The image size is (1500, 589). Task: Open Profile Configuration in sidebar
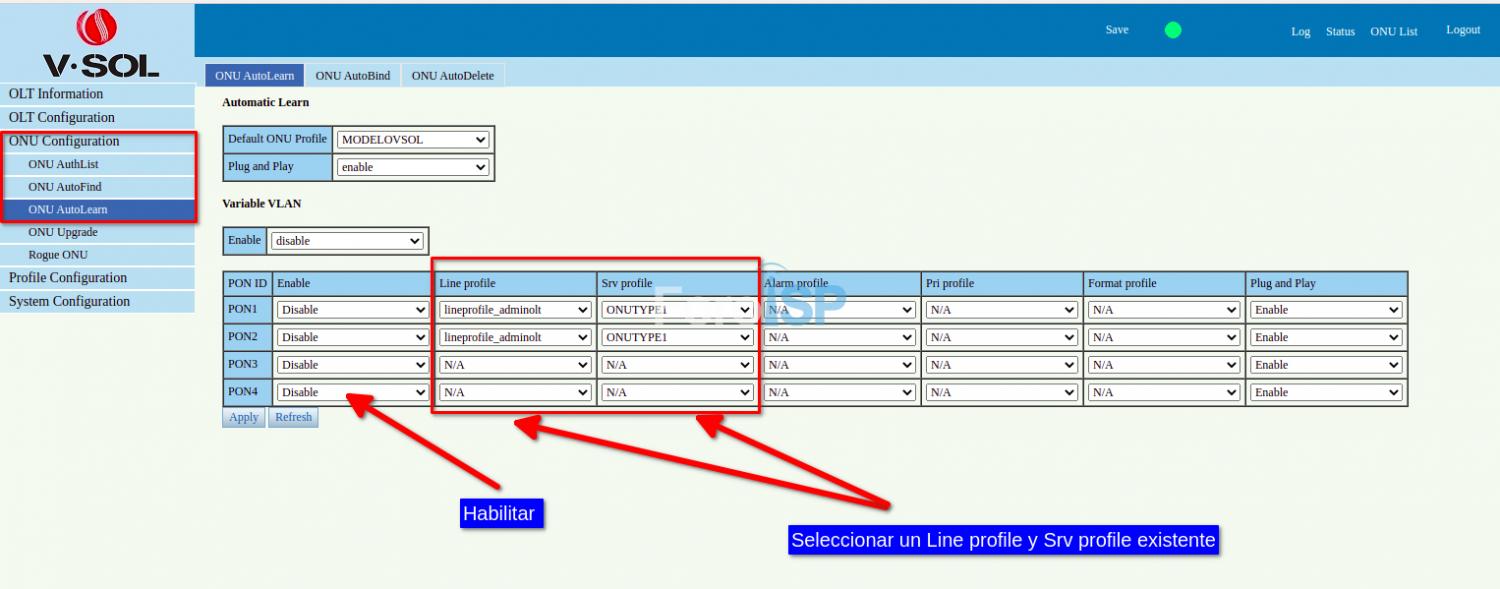68,278
